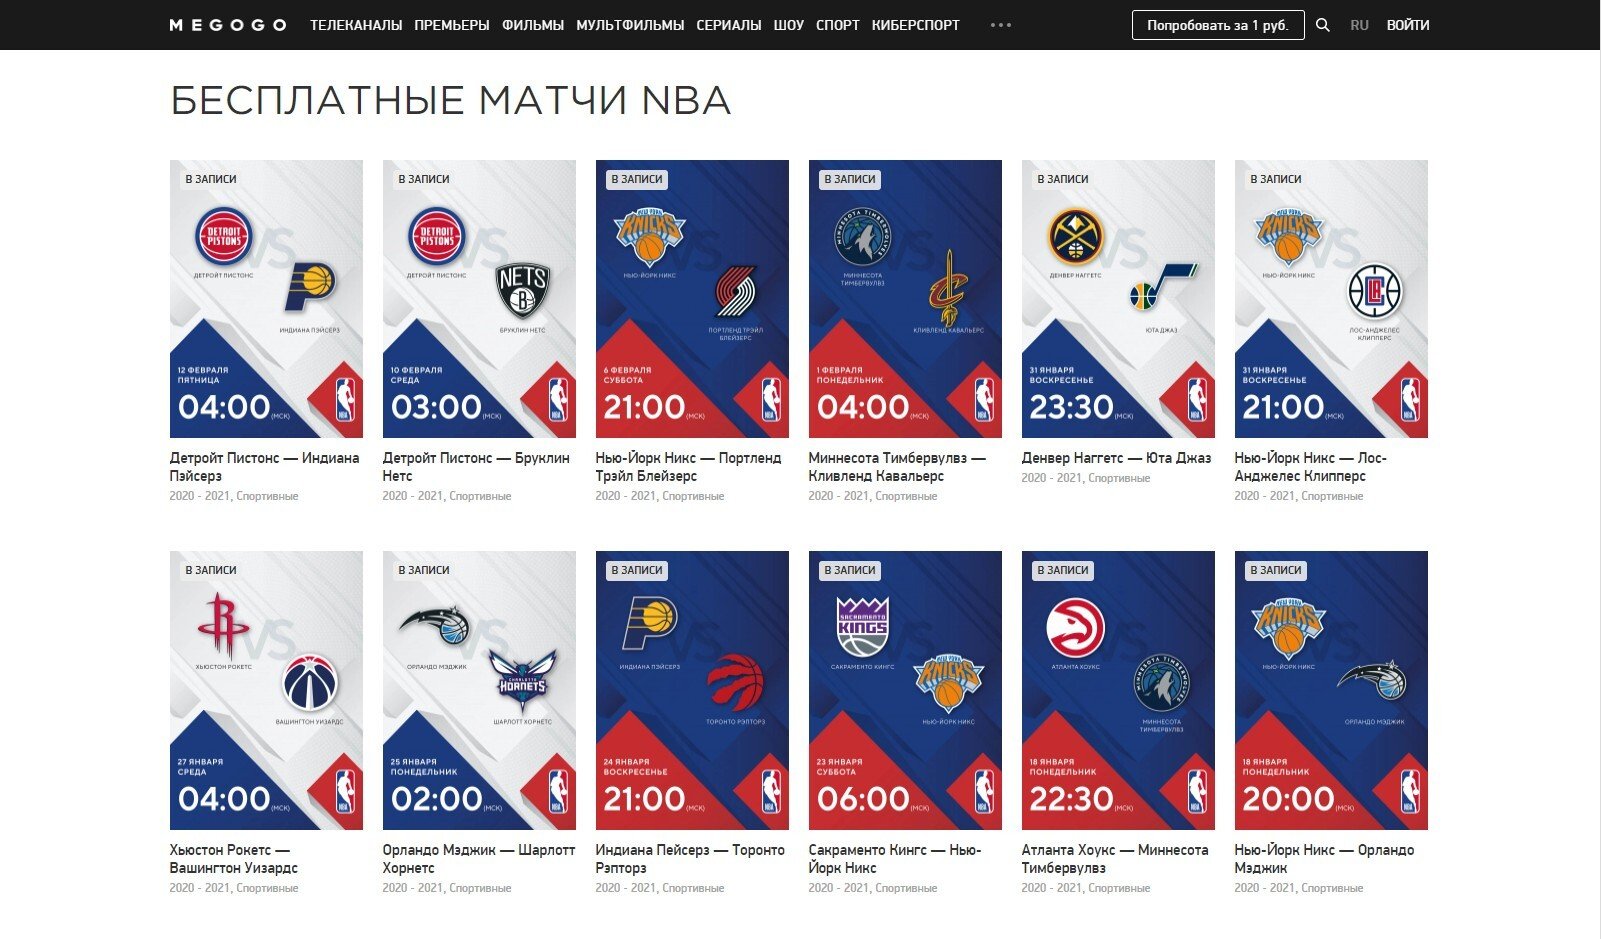Image resolution: width=1601 pixels, height=939 pixels.
Task: Open the search magnifier icon
Action: (x=1322, y=25)
